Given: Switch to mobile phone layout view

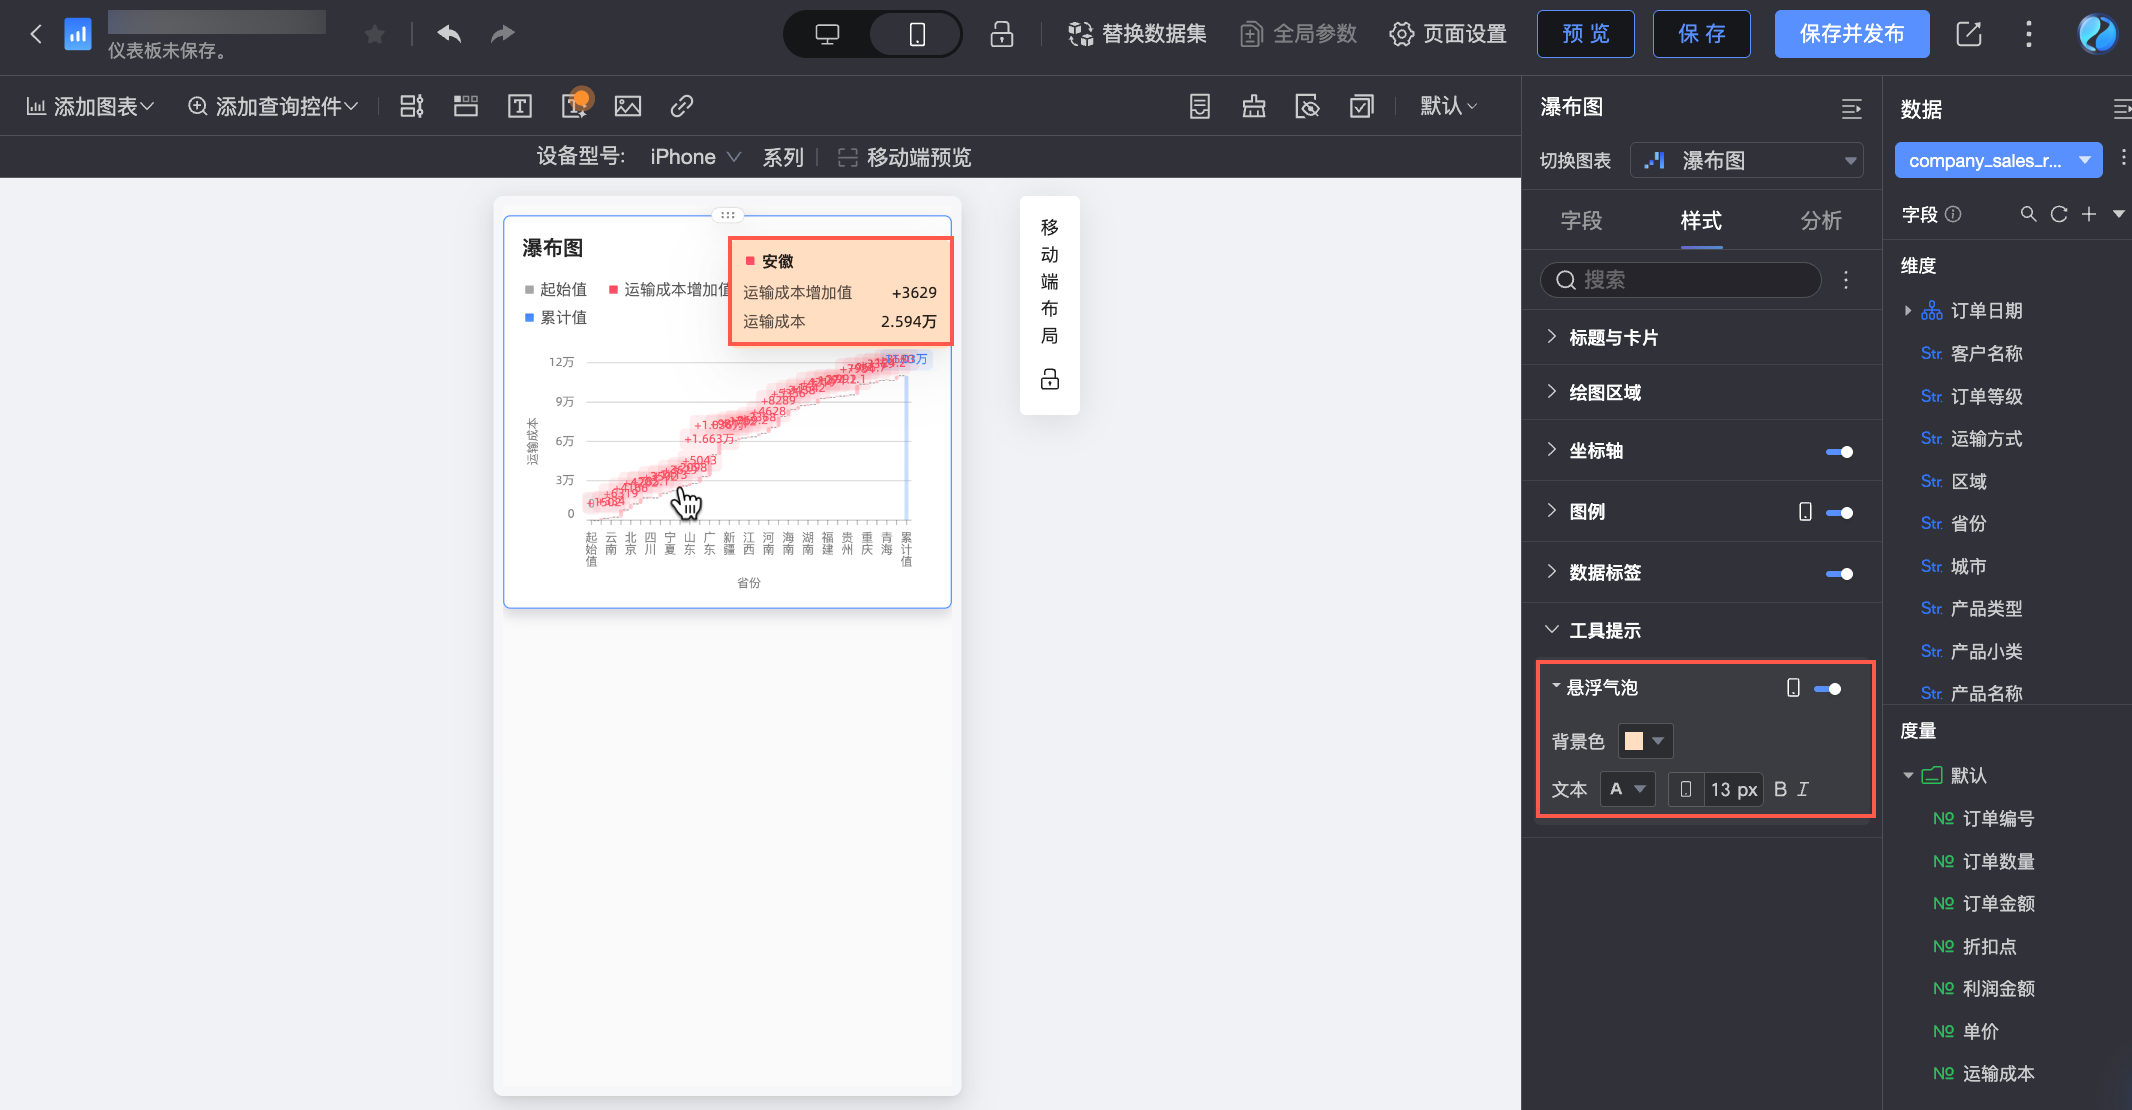Looking at the screenshot, I should 916,34.
